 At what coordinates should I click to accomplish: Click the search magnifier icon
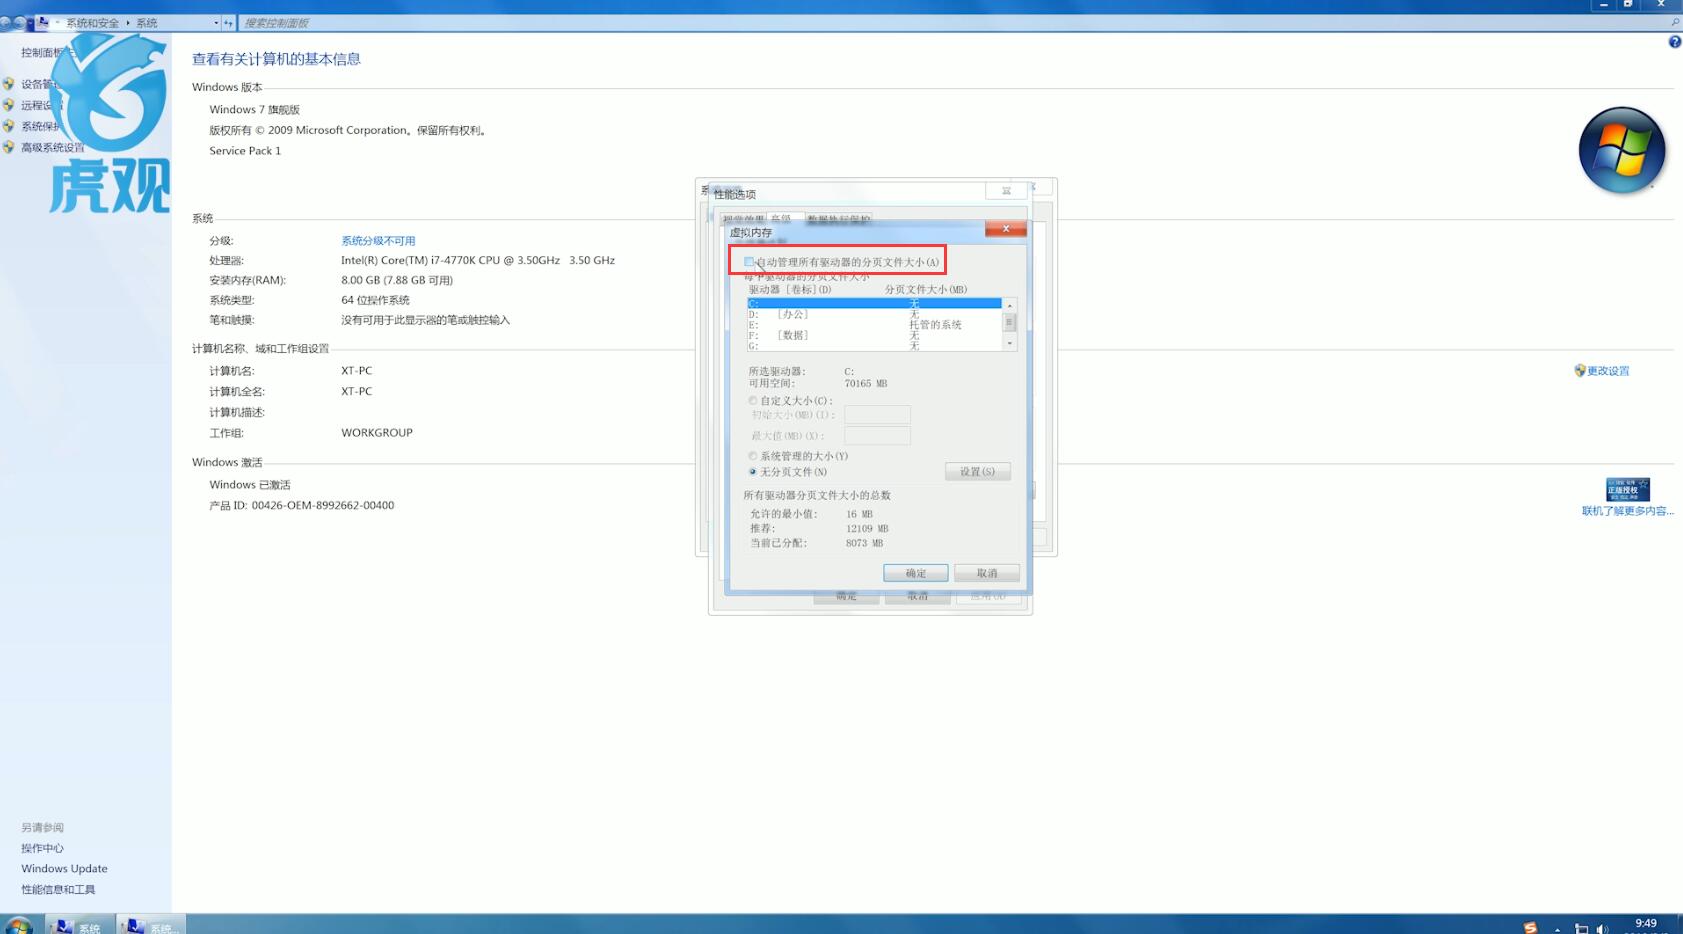tap(1675, 22)
